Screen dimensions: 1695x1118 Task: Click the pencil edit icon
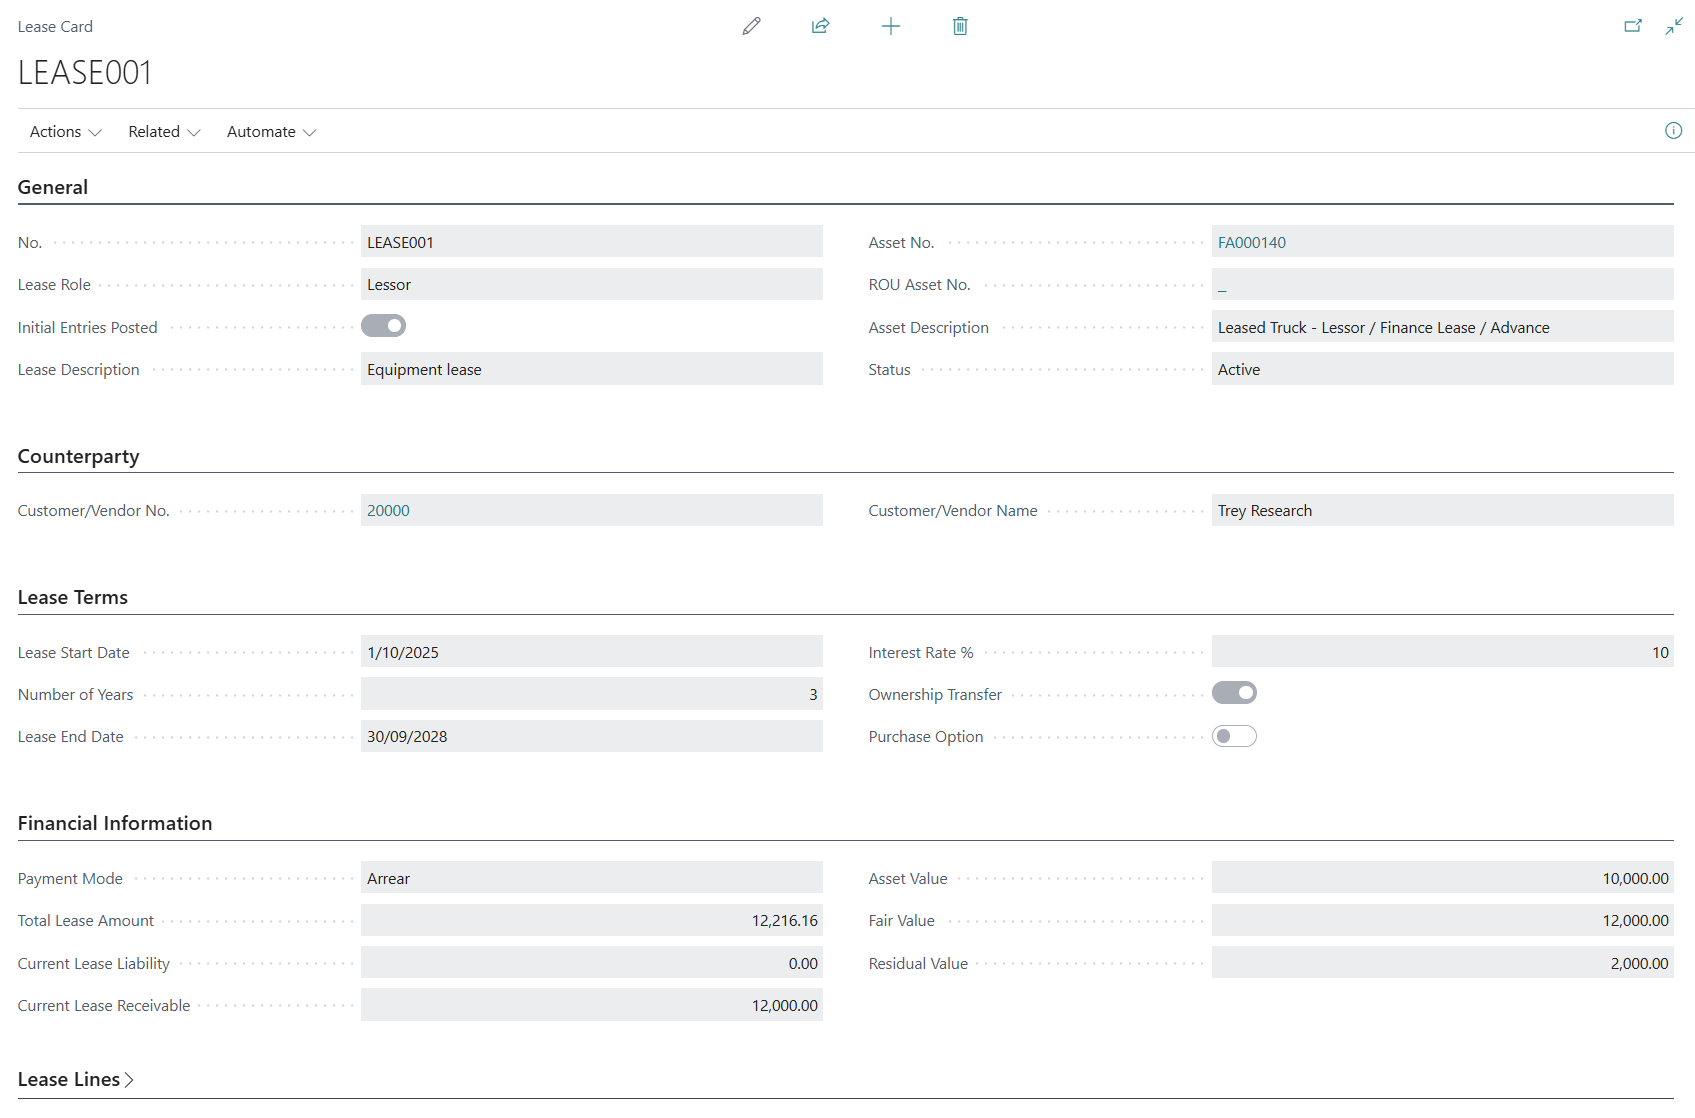pyautogui.click(x=751, y=26)
